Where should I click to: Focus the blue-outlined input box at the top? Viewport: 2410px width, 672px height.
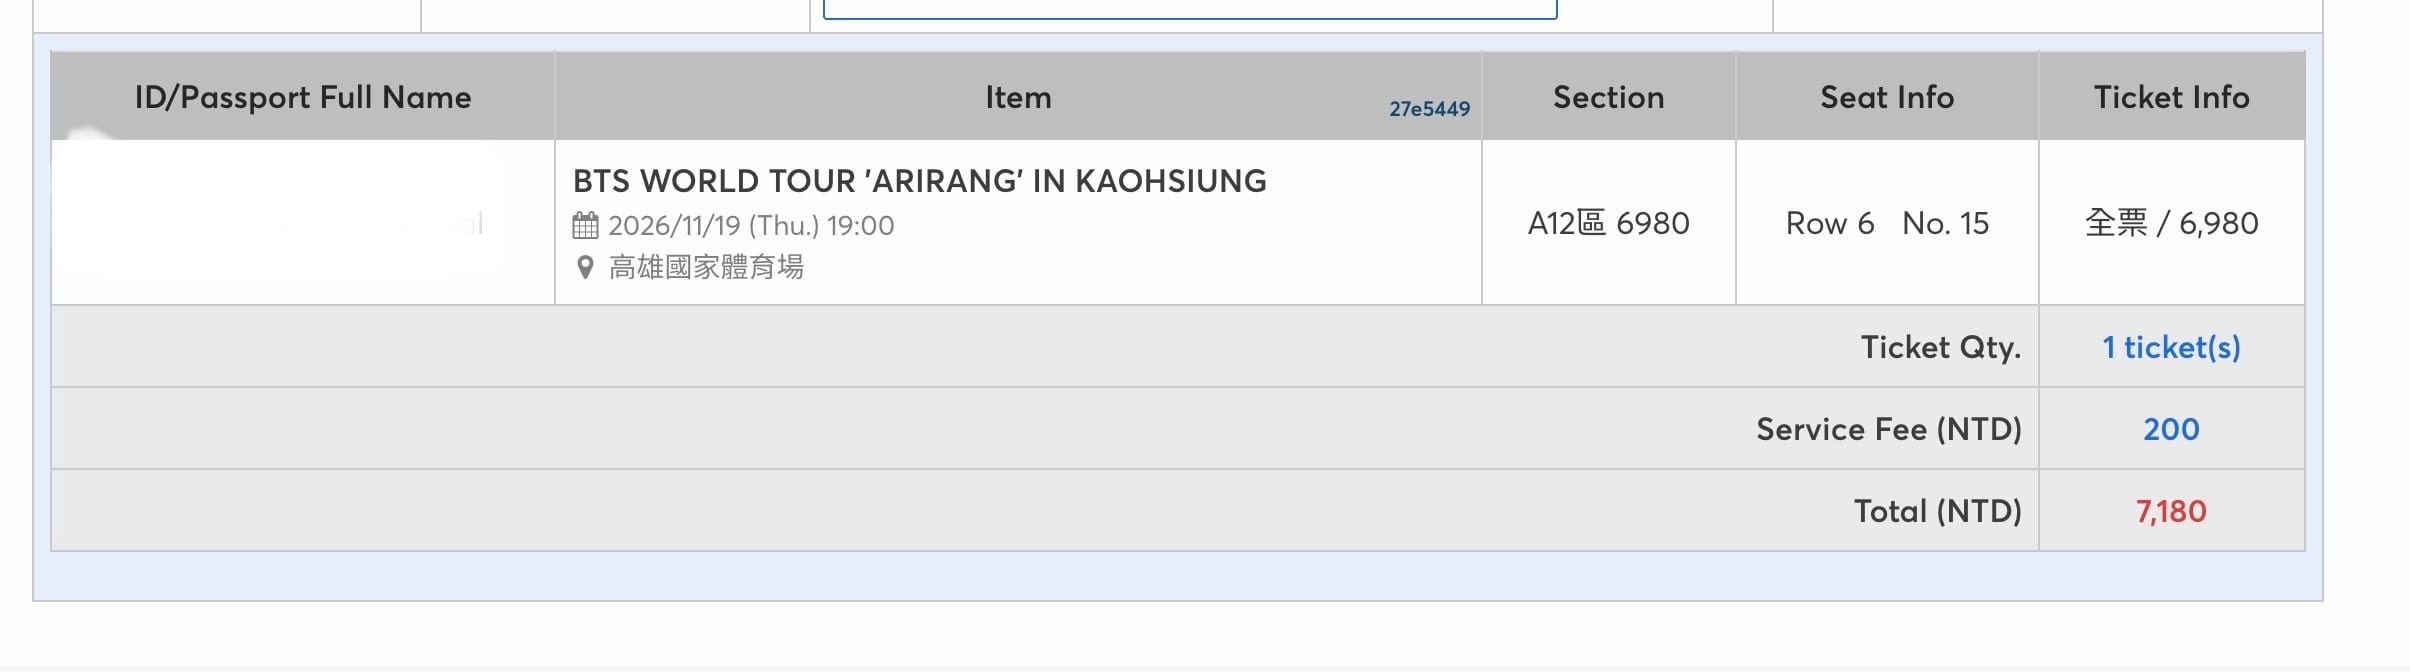[1190, 9]
